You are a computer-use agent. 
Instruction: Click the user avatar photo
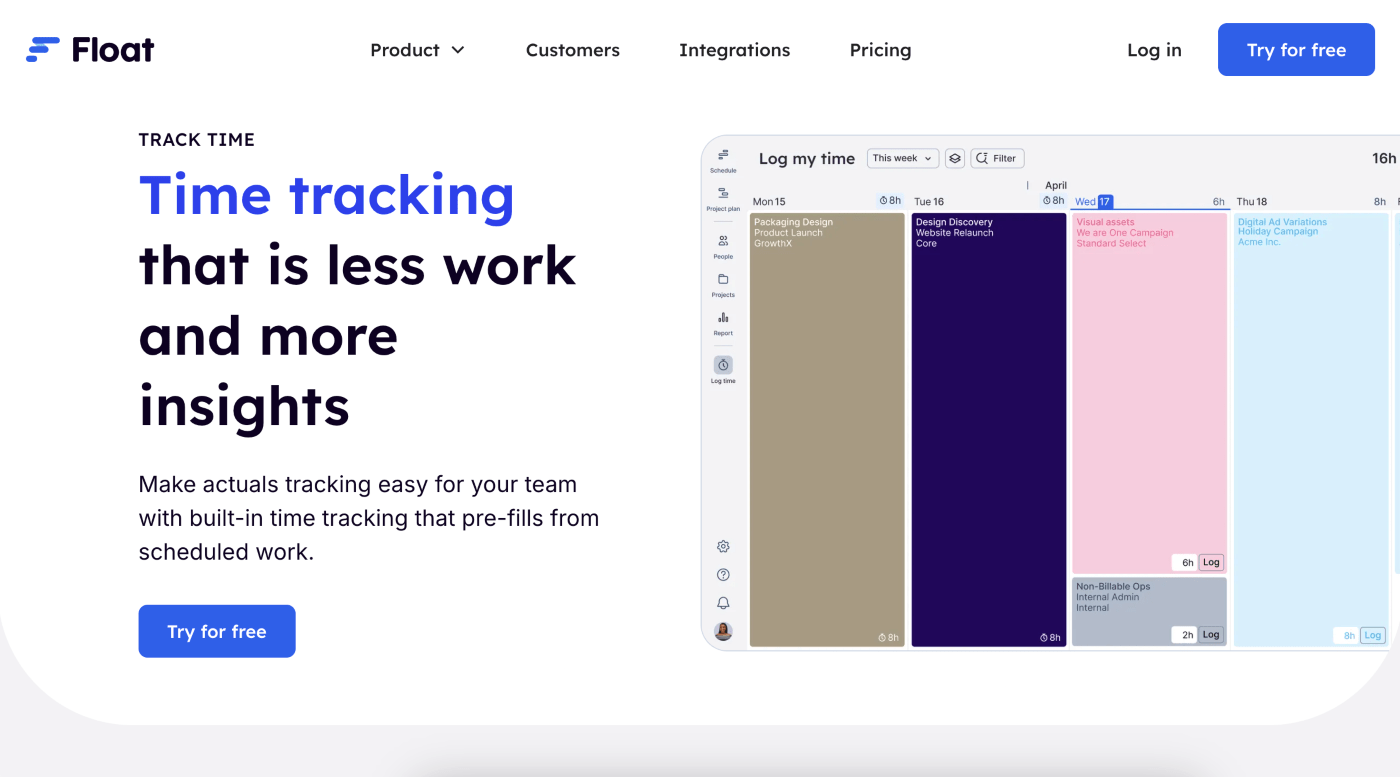click(x=723, y=631)
